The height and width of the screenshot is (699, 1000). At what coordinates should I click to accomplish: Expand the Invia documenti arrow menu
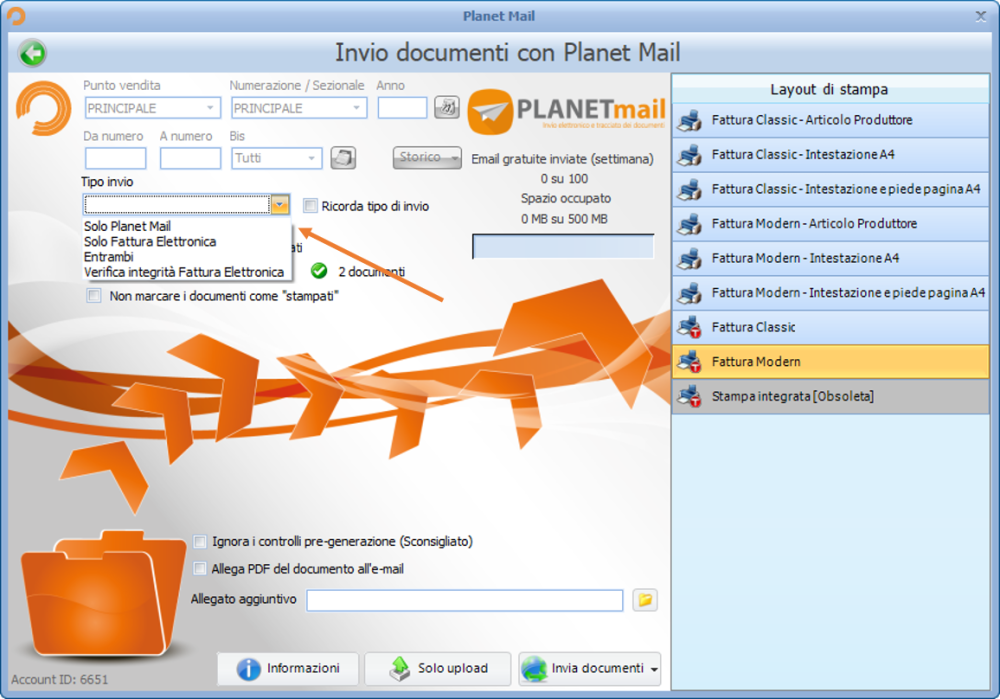click(654, 669)
